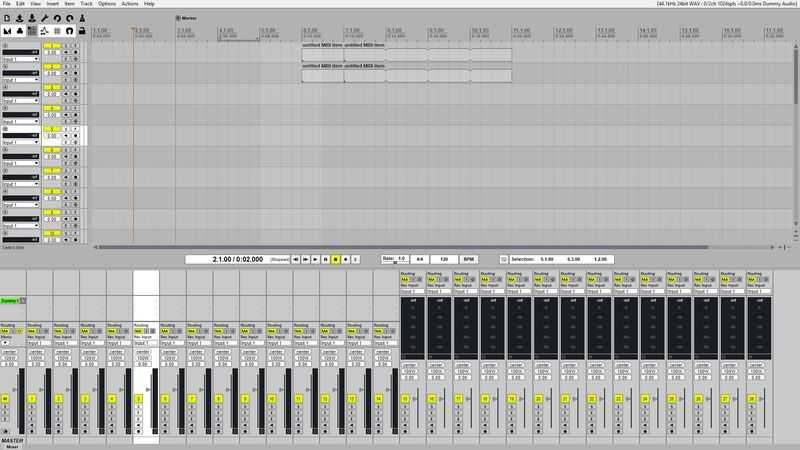Click the master strip yellow M button

(x=5, y=398)
